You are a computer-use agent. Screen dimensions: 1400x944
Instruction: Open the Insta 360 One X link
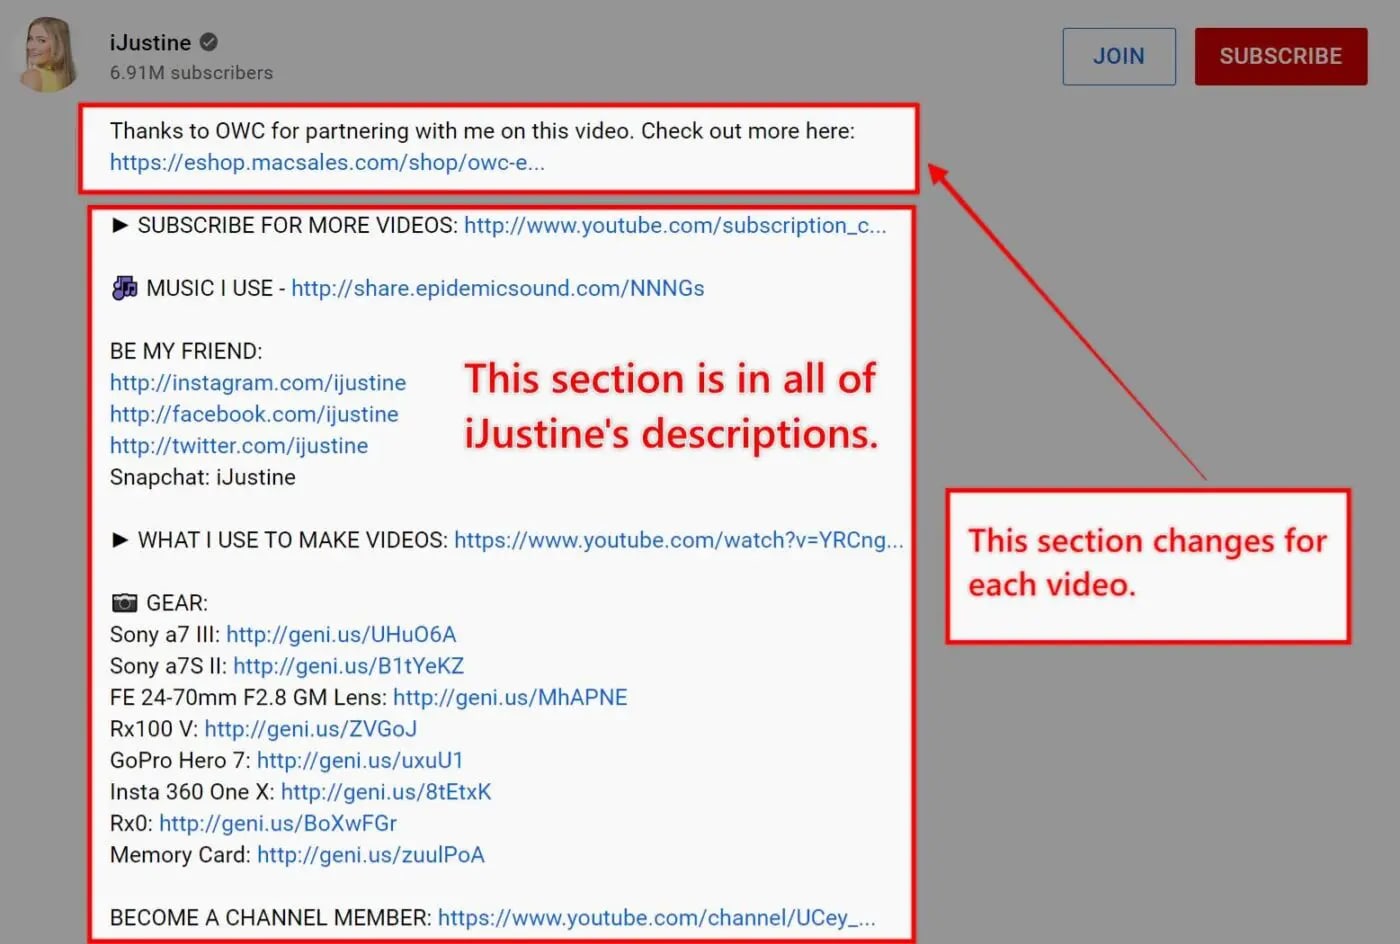[387, 791]
